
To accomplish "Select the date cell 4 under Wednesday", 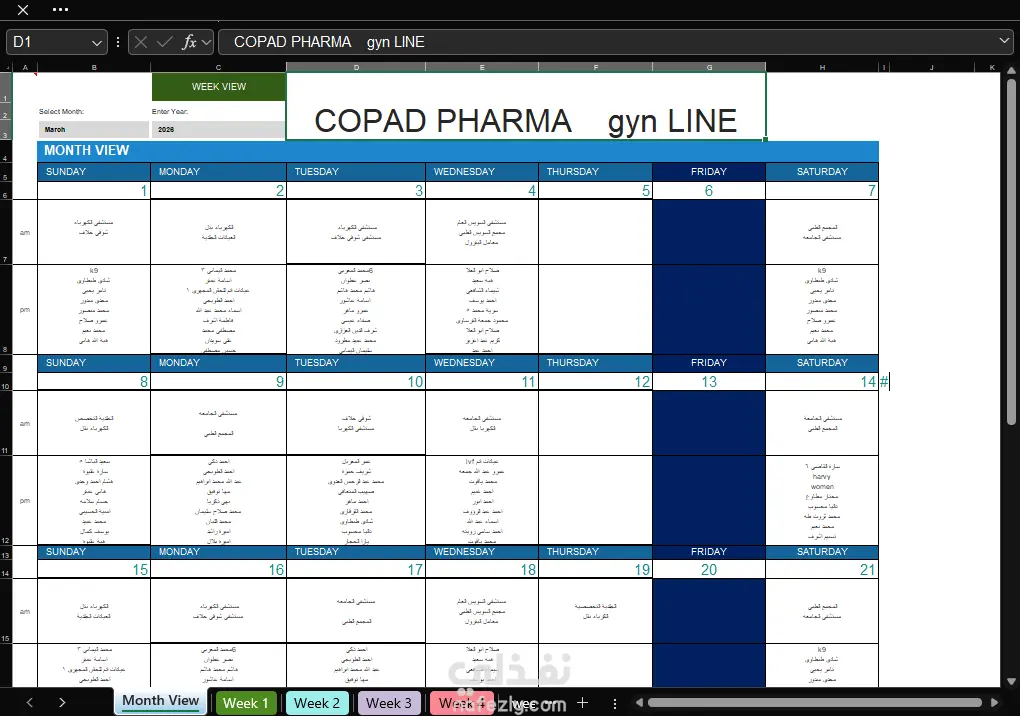I will pos(482,191).
